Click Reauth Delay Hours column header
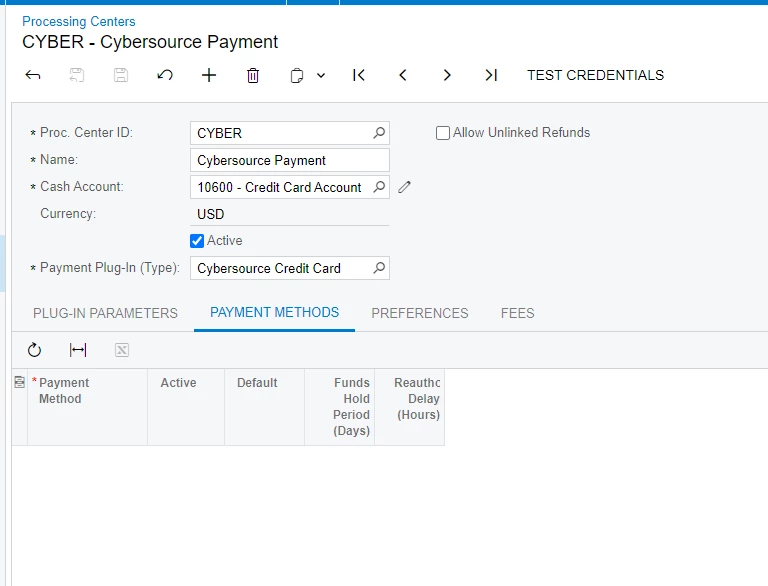Viewport: 768px width, 586px height. [x=409, y=407]
